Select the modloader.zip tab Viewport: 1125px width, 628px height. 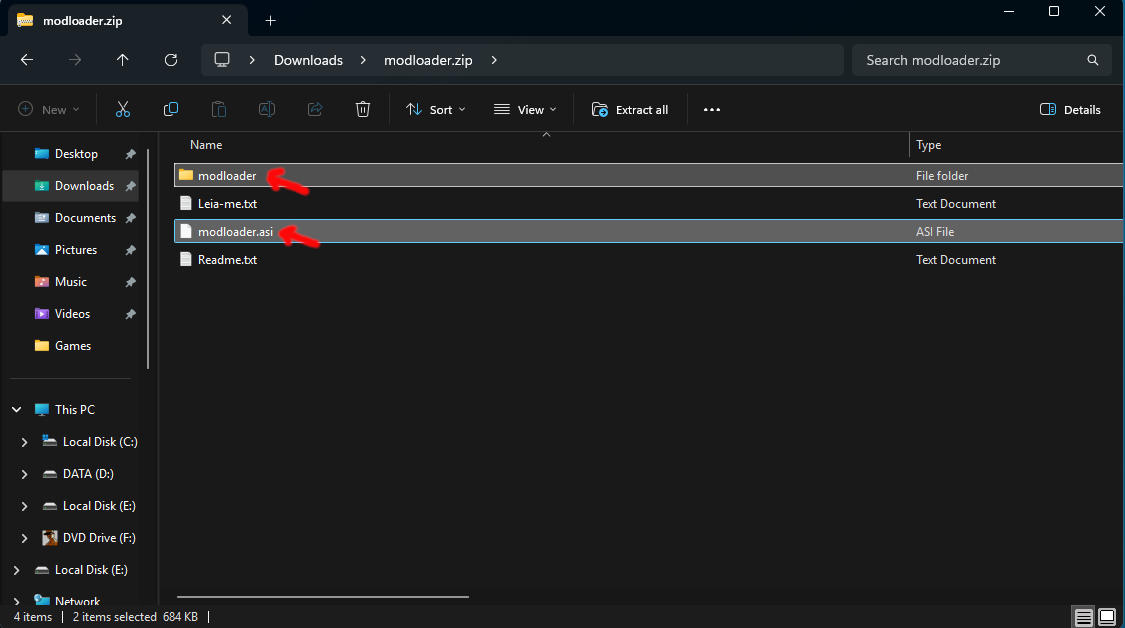[128, 20]
